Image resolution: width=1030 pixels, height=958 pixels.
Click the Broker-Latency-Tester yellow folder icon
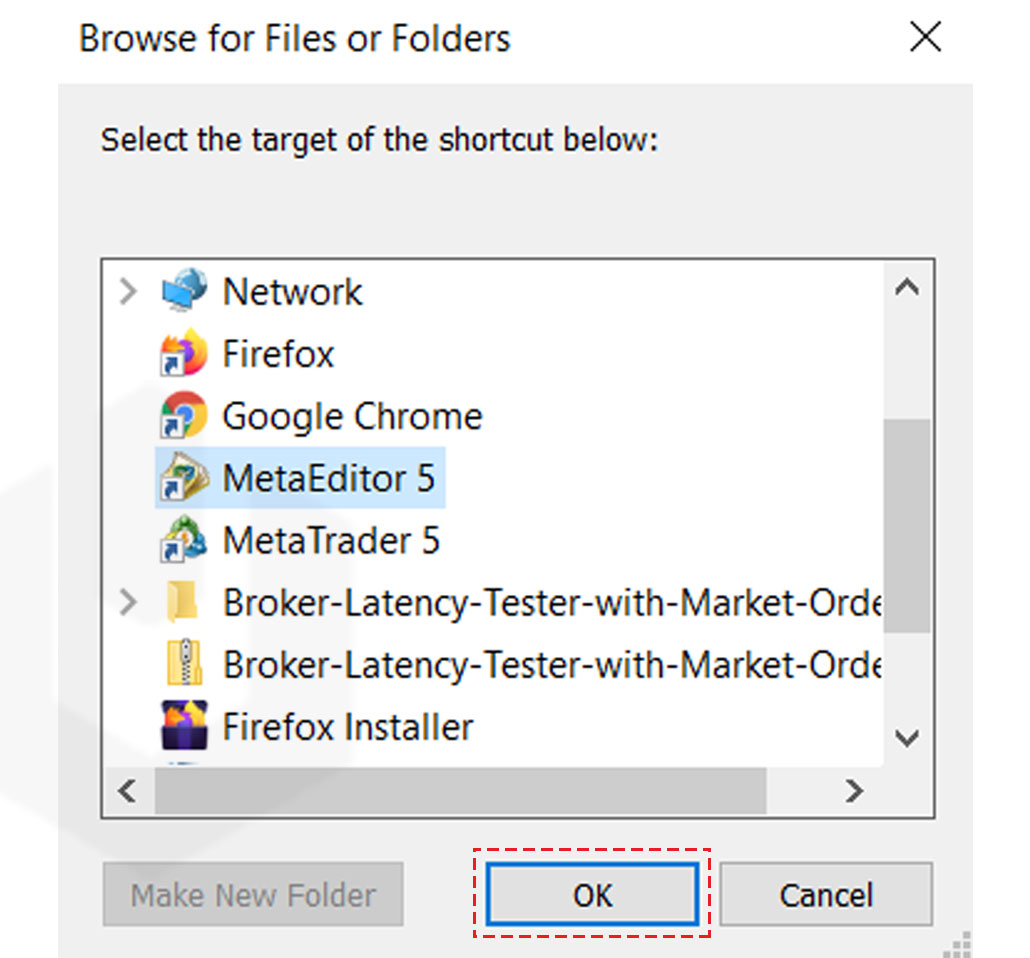[x=183, y=602]
